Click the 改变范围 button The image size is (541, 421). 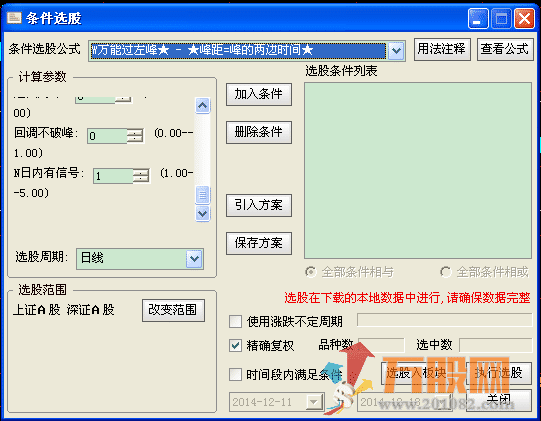pyautogui.click(x=173, y=310)
